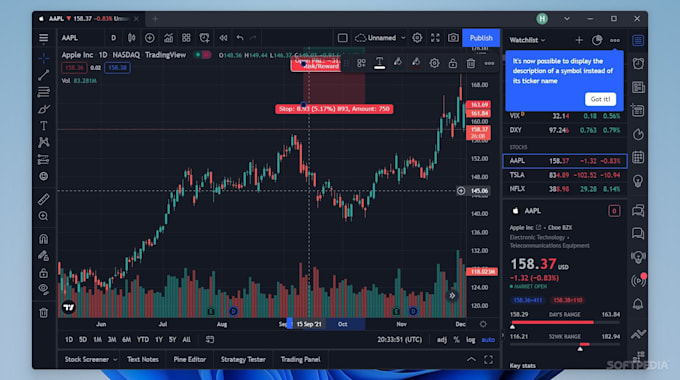Select the prediction and measurement tool
Screen dimensions: 680x380
coord(43,159)
